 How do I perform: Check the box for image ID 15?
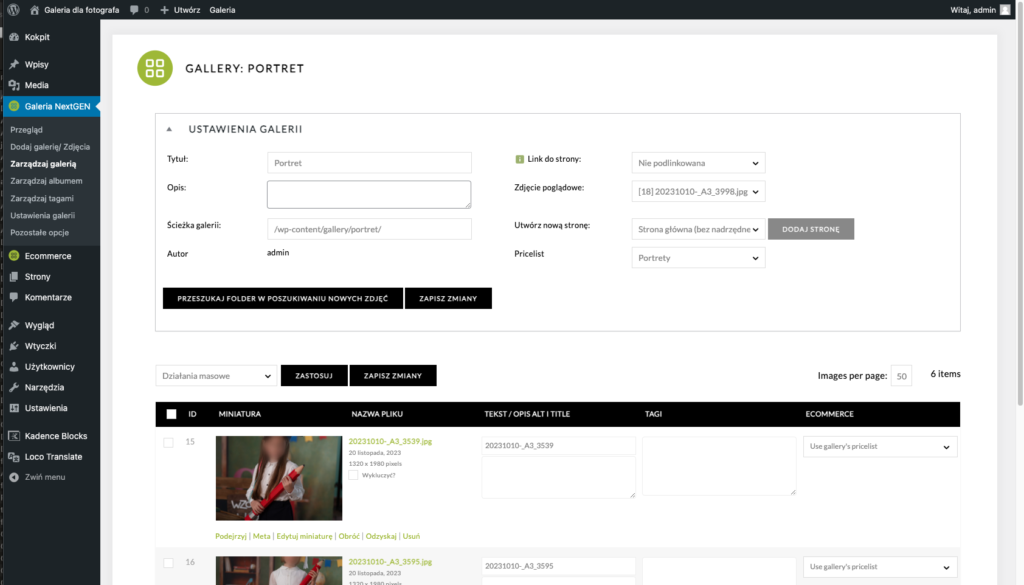tap(168, 442)
